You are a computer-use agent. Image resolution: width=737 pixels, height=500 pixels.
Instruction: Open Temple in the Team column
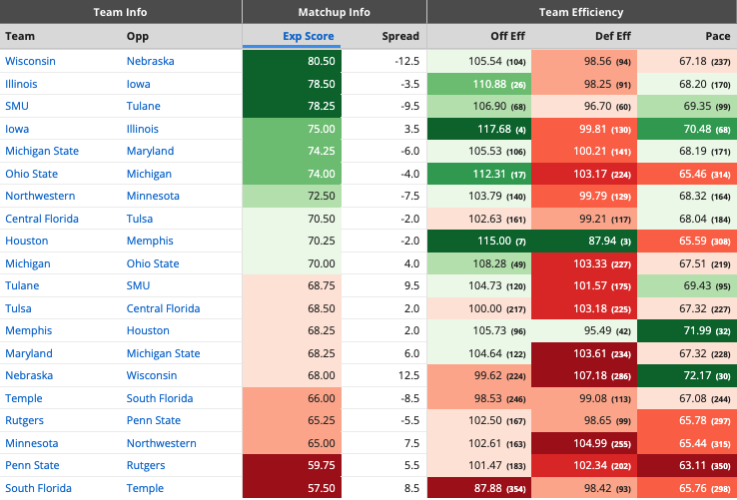(24, 398)
